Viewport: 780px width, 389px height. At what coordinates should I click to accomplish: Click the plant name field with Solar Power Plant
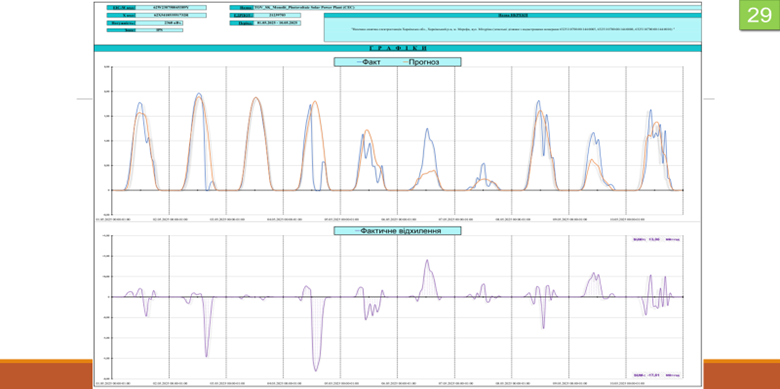(x=478, y=8)
